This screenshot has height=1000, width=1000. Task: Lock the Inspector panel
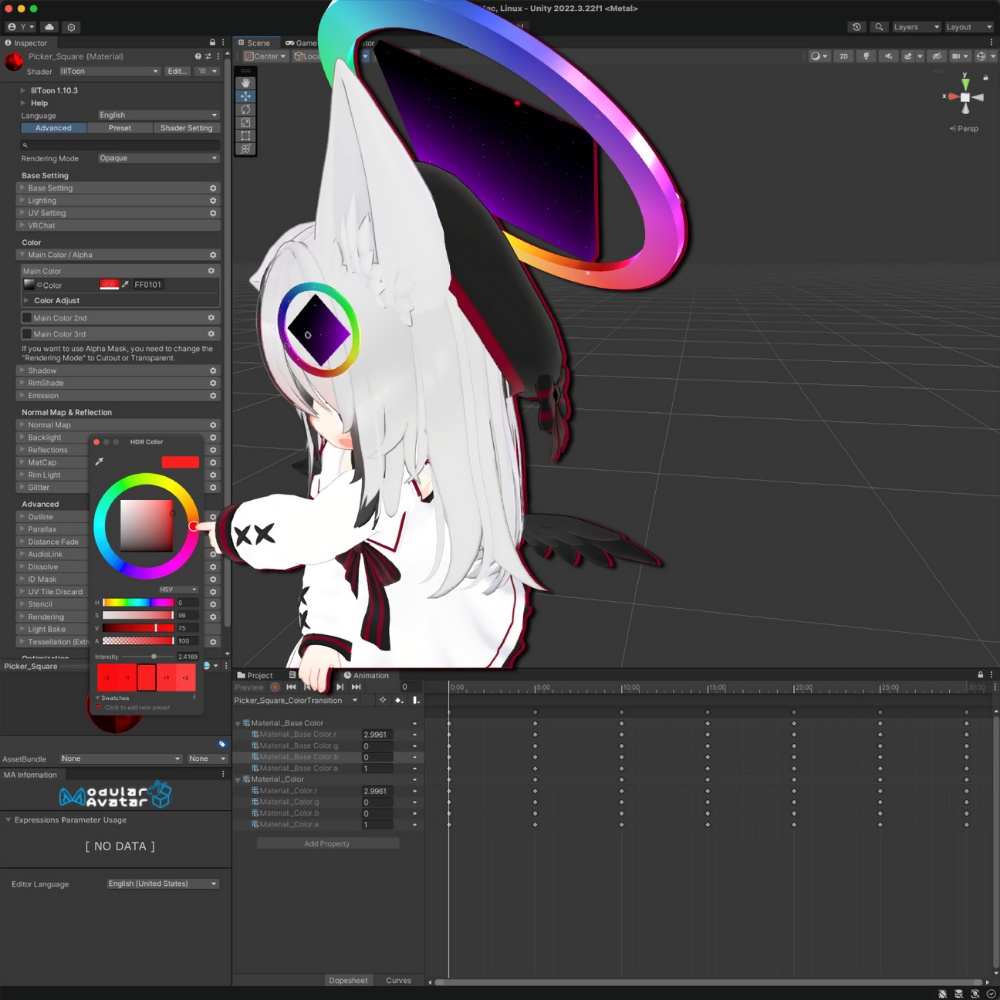pos(212,42)
